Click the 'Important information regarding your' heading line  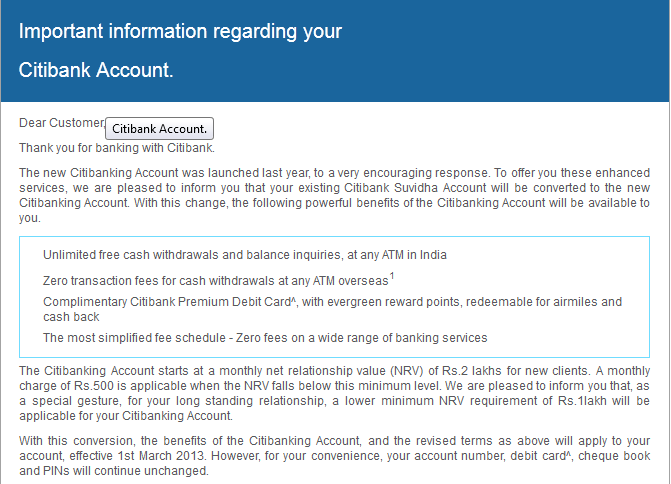tap(181, 31)
